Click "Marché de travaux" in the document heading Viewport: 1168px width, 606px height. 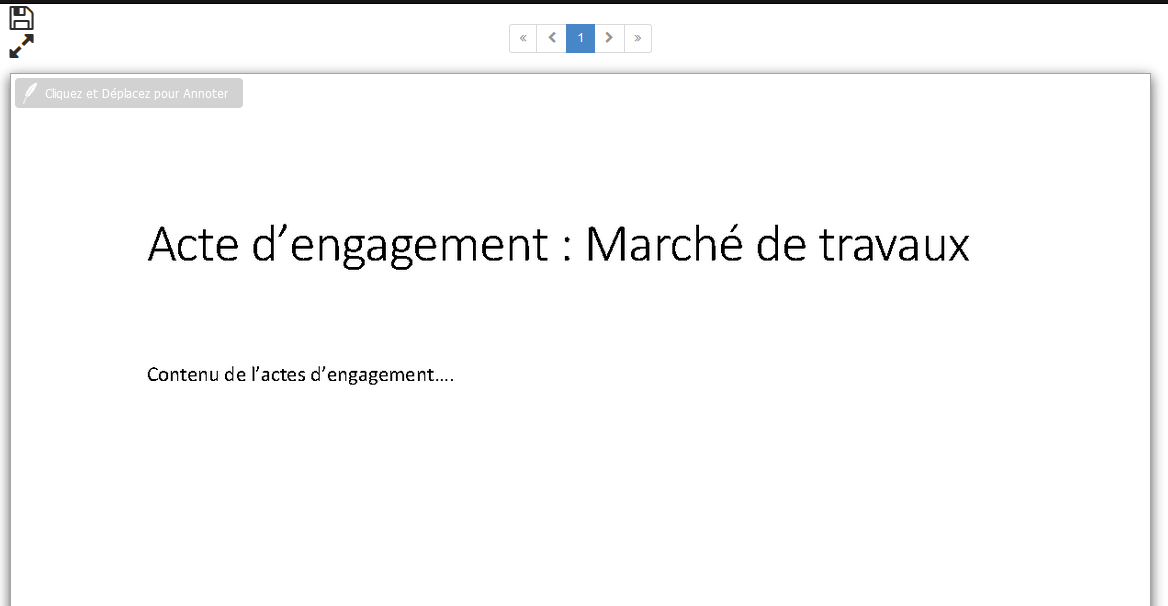pos(777,245)
